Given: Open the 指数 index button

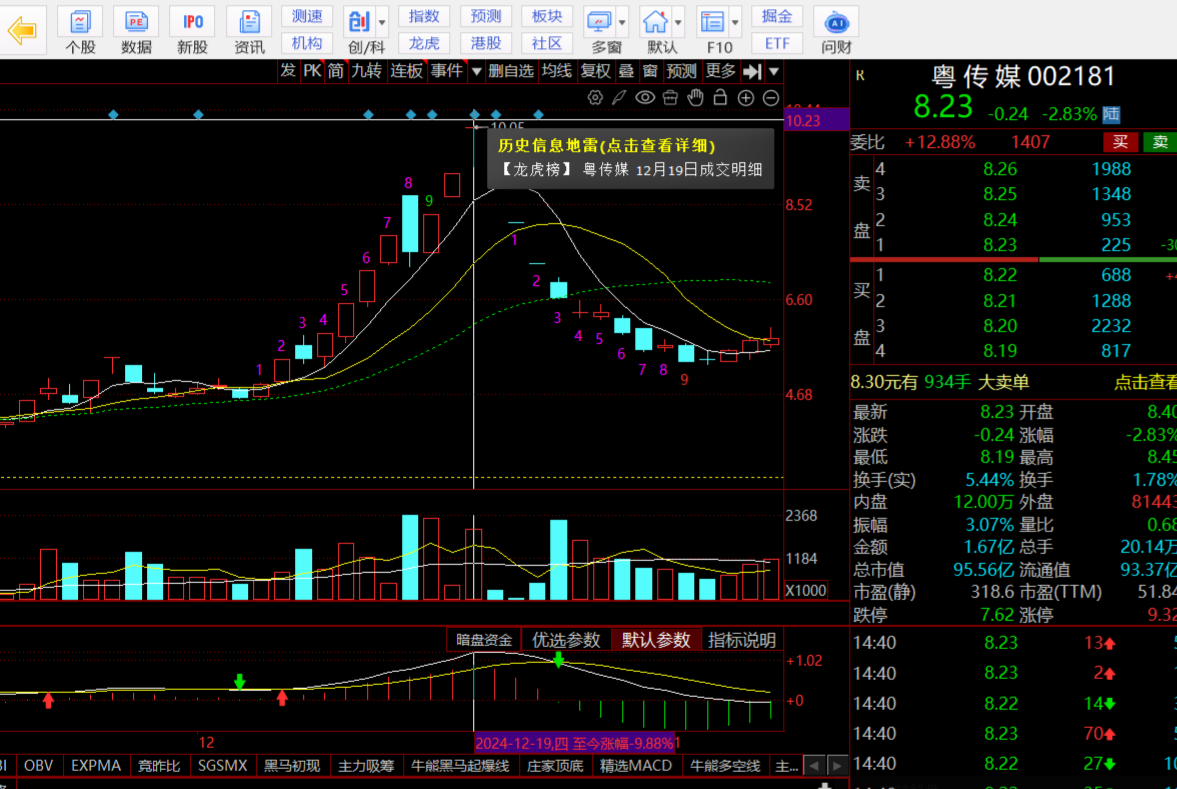Looking at the screenshot, I should point(424,17).
